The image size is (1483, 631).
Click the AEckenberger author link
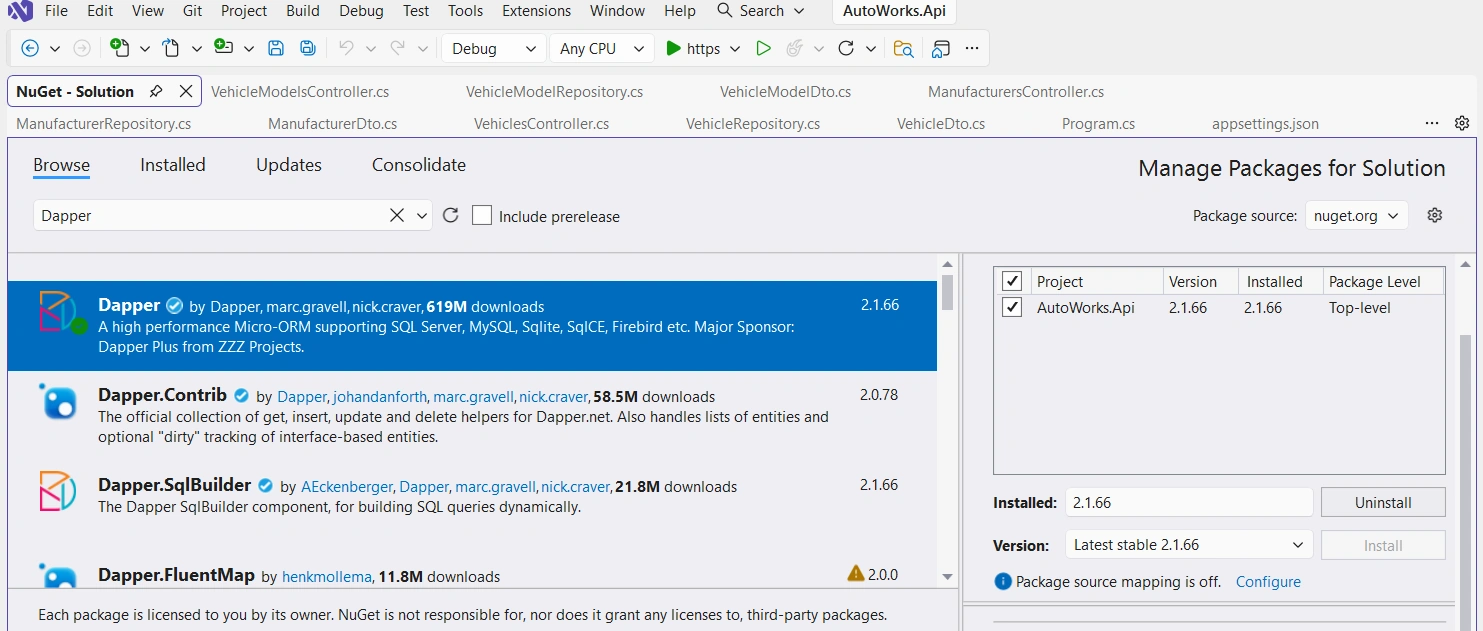[347, 487]
